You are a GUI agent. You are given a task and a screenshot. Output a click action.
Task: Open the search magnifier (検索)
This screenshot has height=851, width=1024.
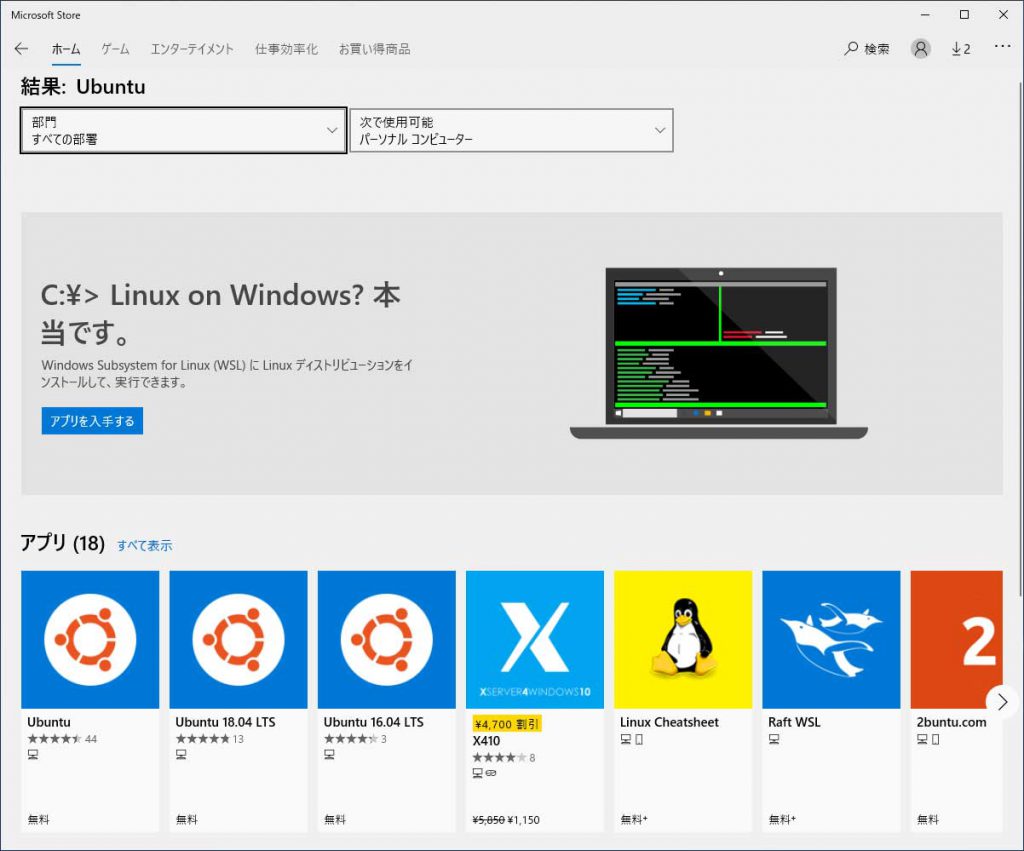(867, 49)
